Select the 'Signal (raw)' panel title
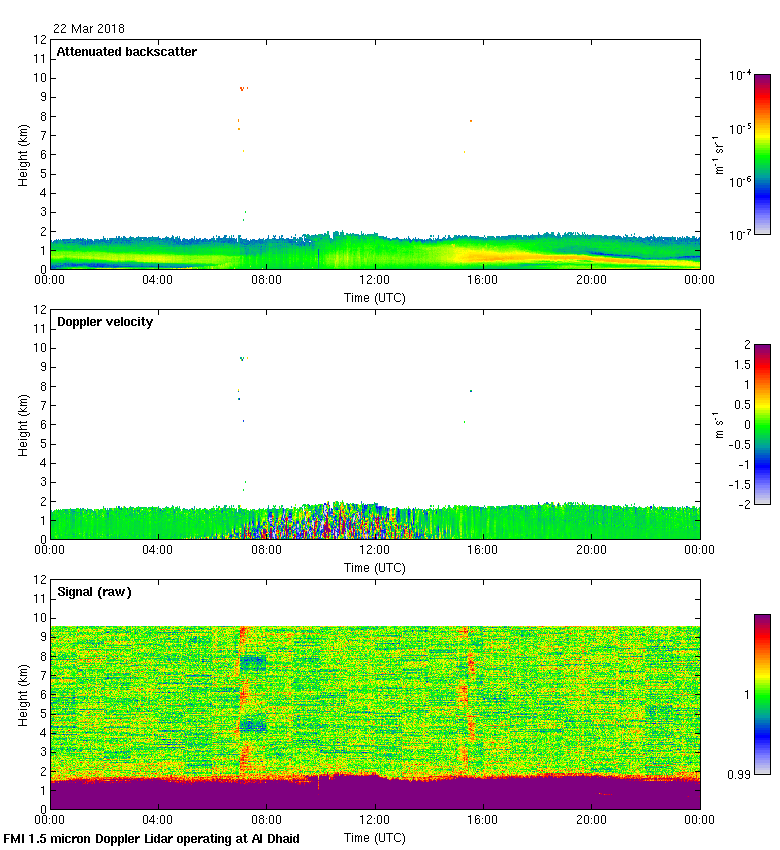780x850 pixels. click(94, 592)
